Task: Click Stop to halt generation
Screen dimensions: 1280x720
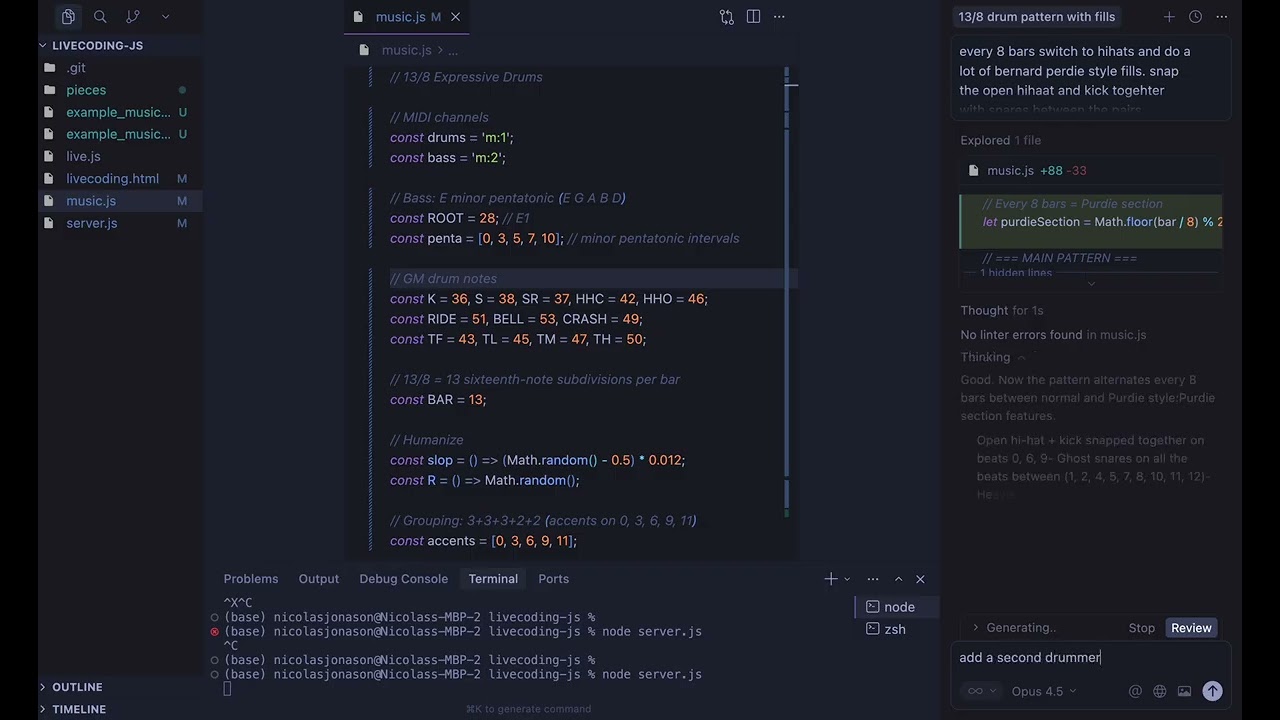Action: [x=1141, y=627]
